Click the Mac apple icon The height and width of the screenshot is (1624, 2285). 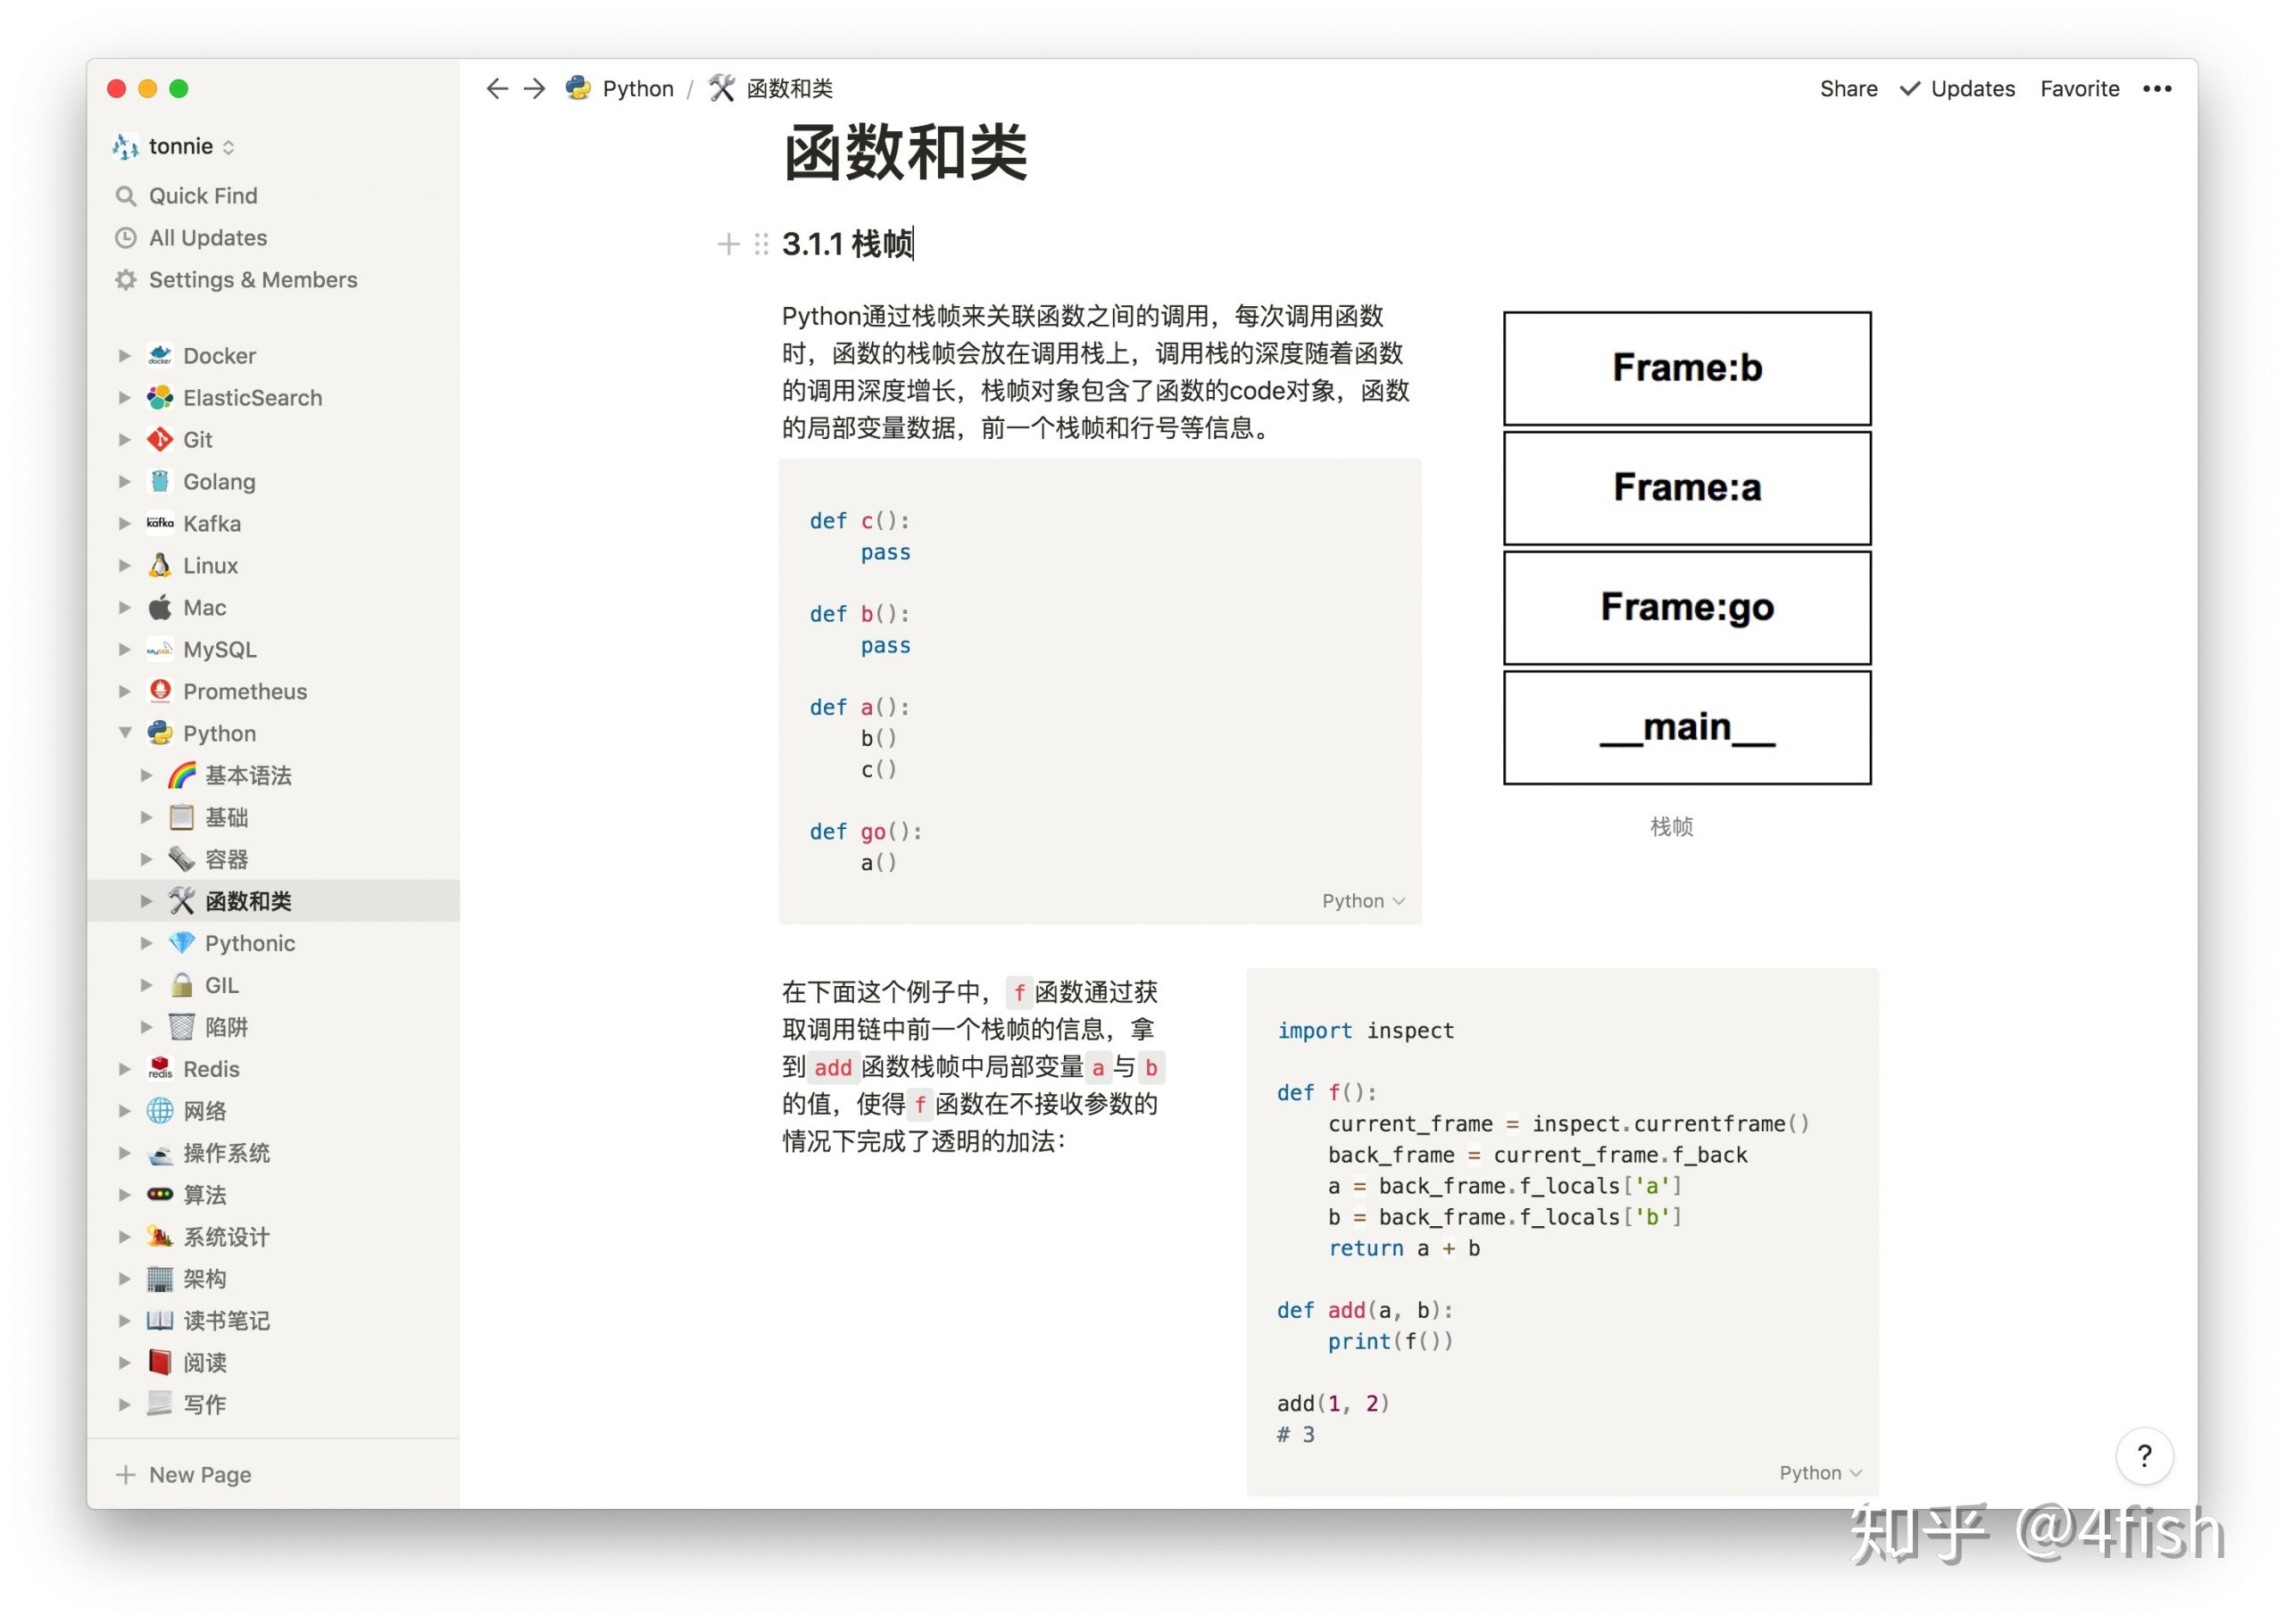pyautogui.click(x=160, y=608)
